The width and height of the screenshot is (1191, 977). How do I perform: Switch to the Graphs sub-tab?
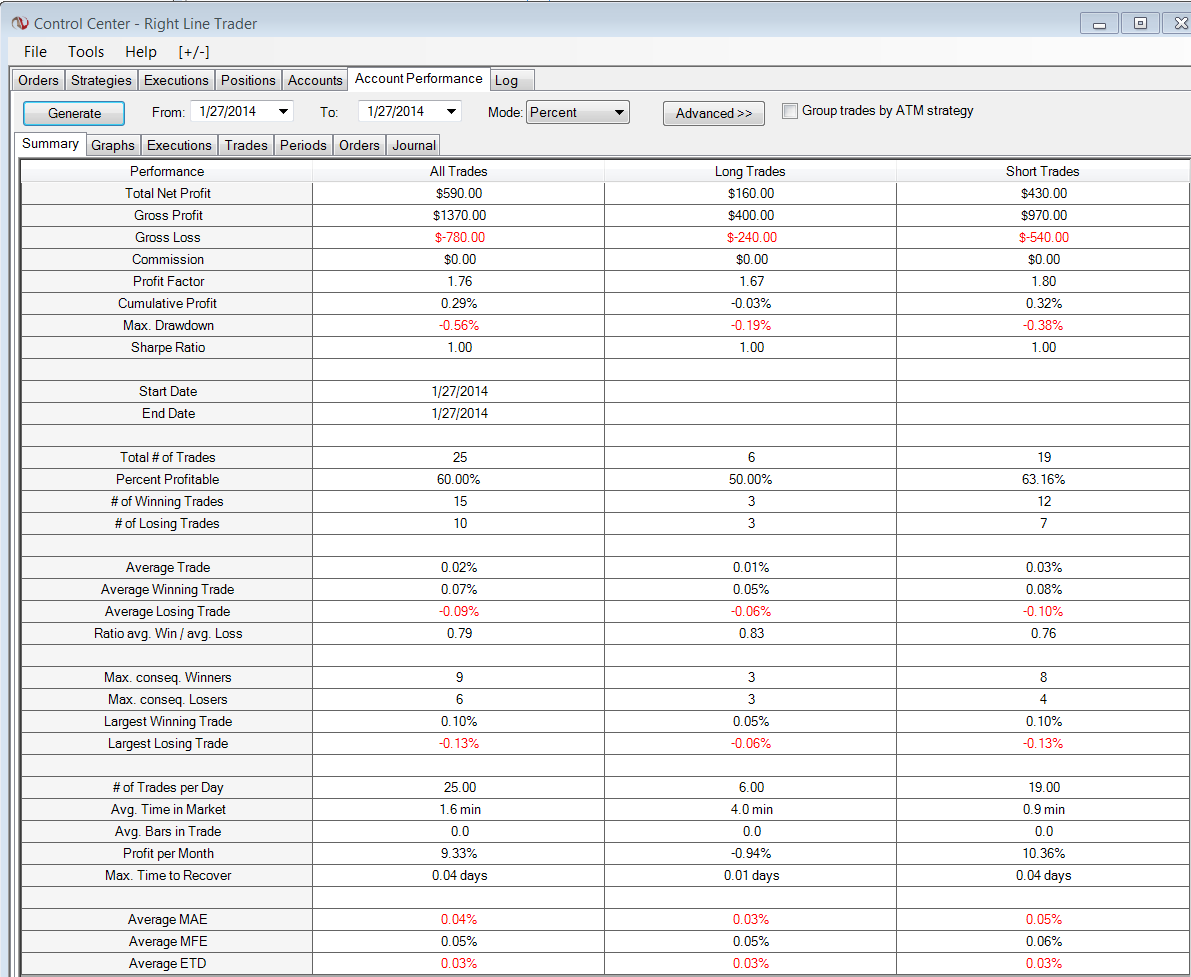[113, 145]
